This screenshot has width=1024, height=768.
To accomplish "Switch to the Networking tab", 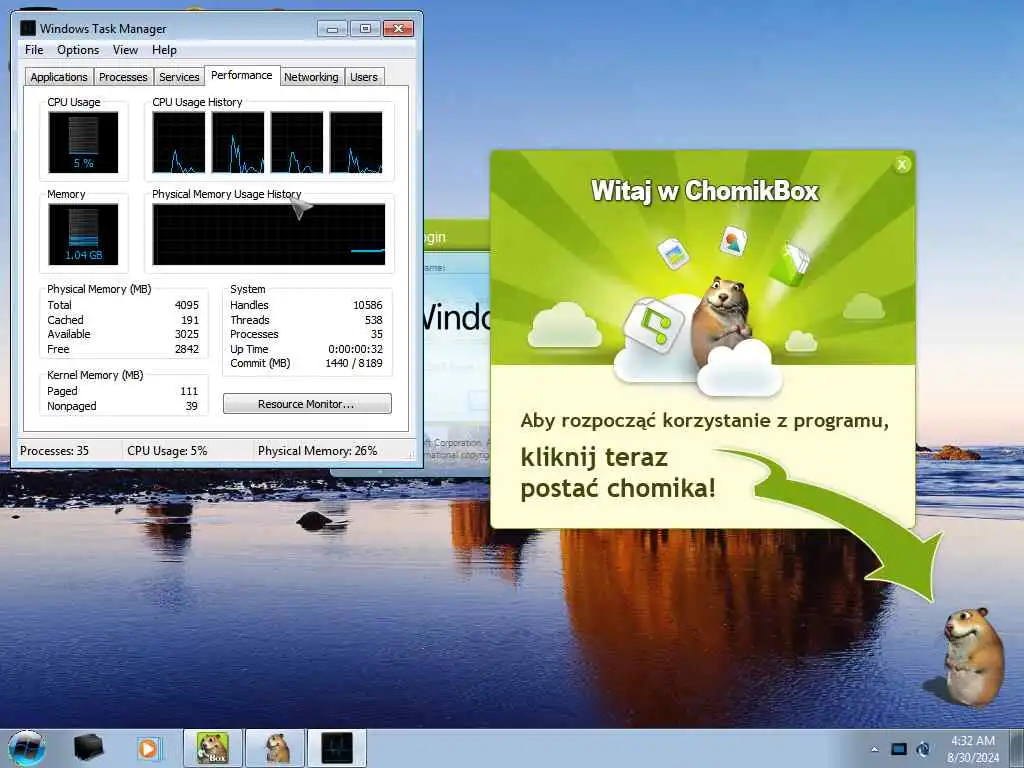I will coord(311,77).
